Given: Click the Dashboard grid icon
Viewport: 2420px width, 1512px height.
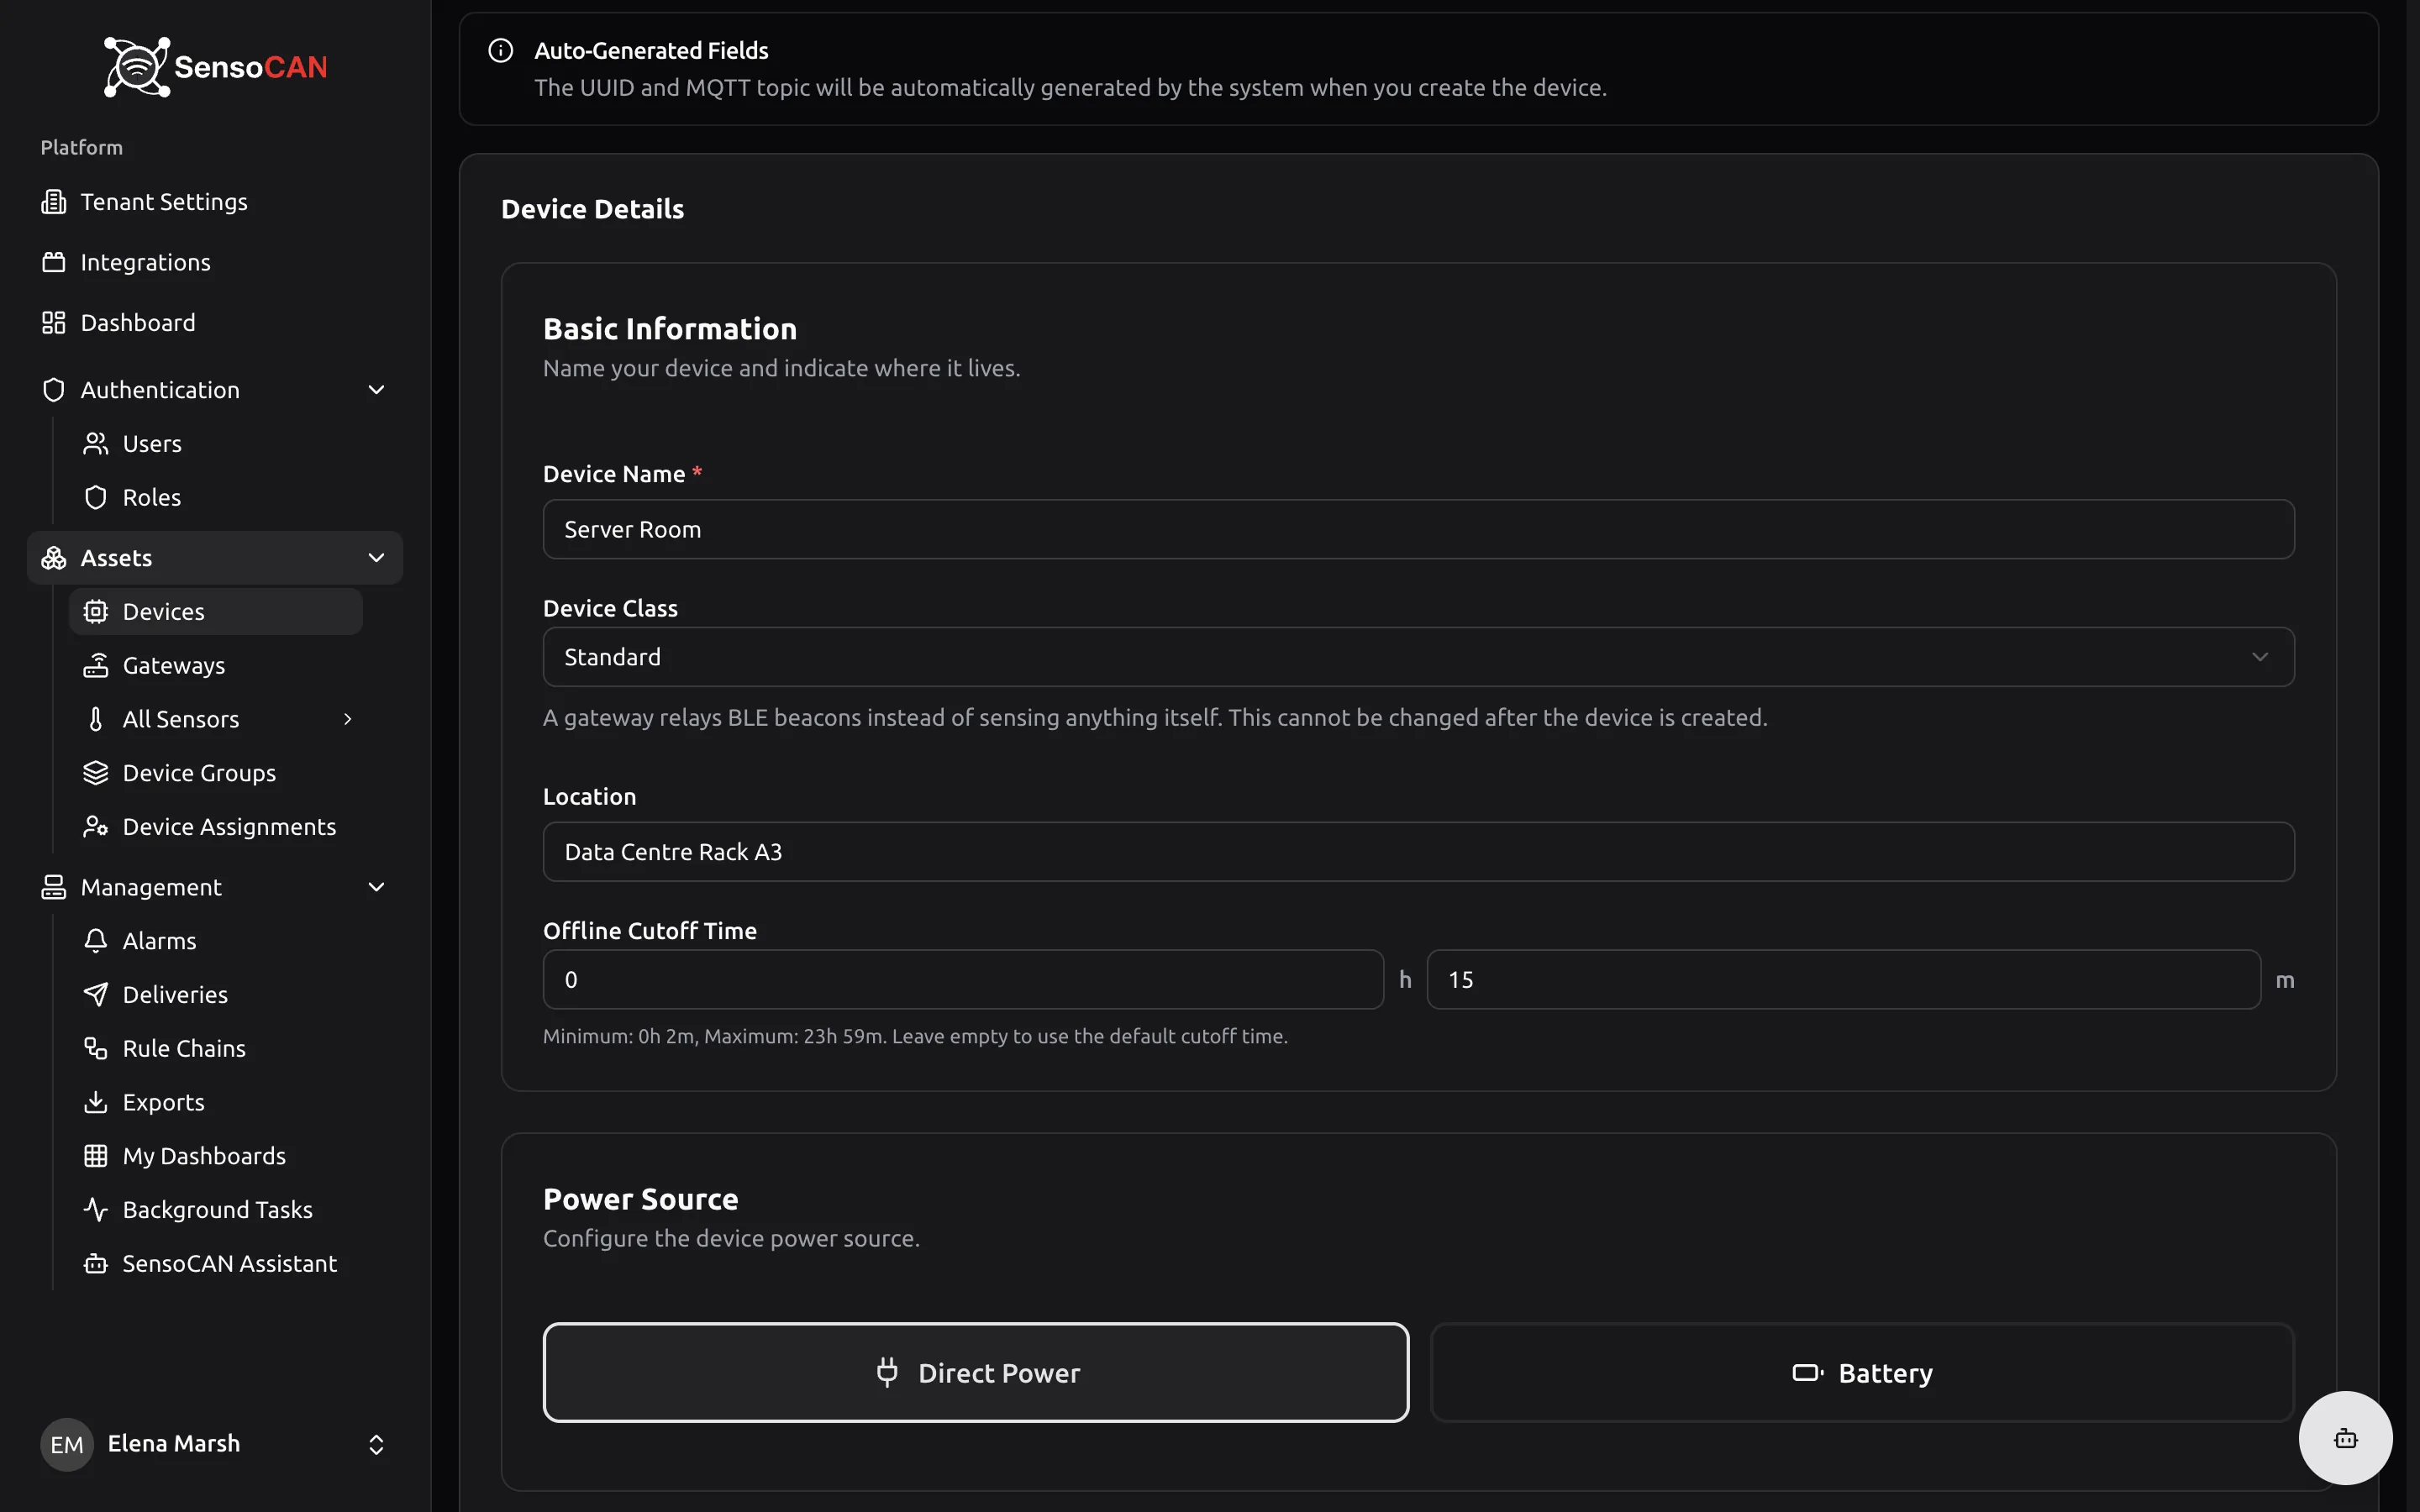Looking at the screenshot, I should tap(53, 323).
